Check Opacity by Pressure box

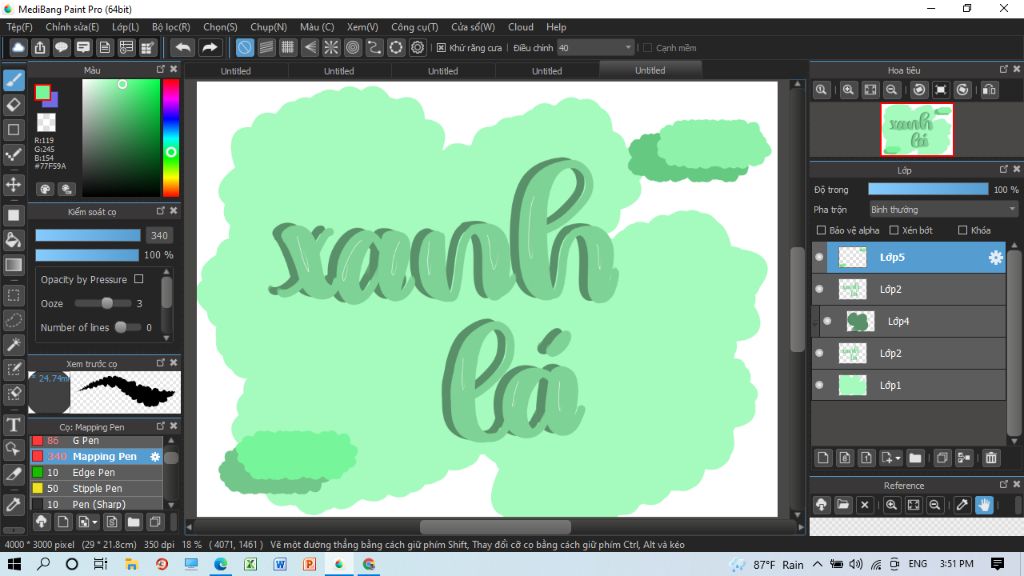[x=138, y=279]
